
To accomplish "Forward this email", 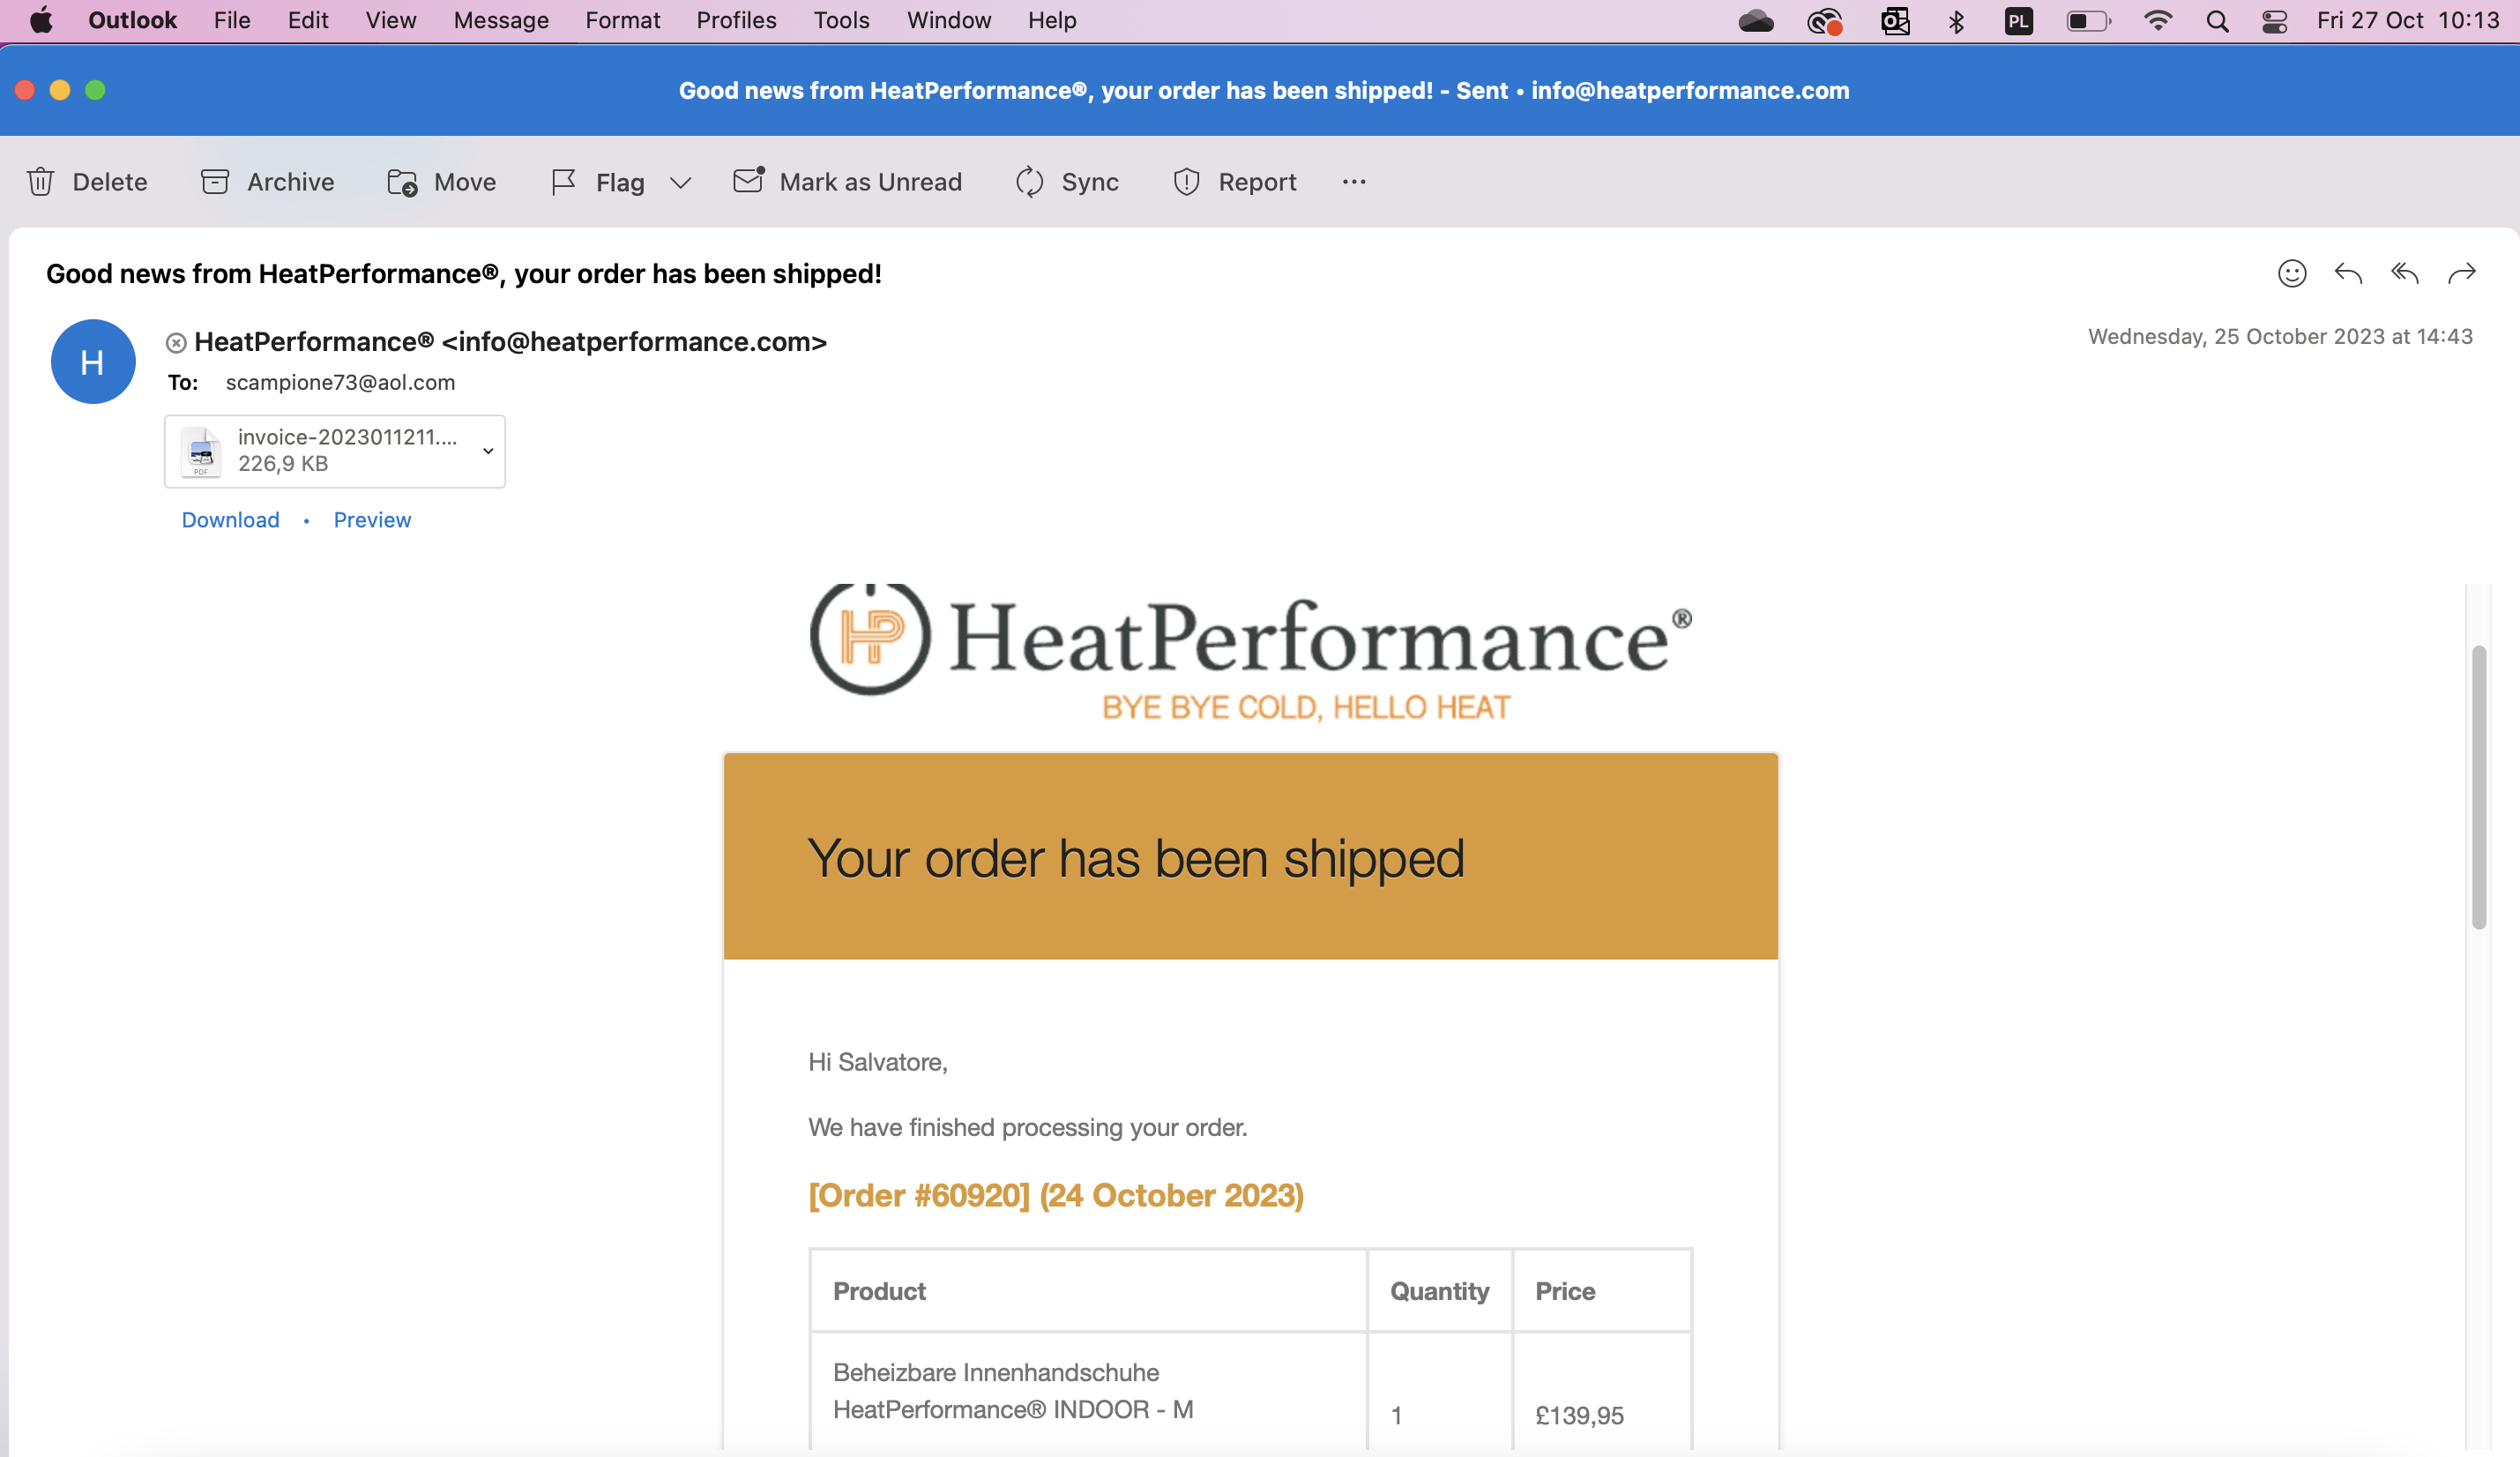I will click(2461, 273).
